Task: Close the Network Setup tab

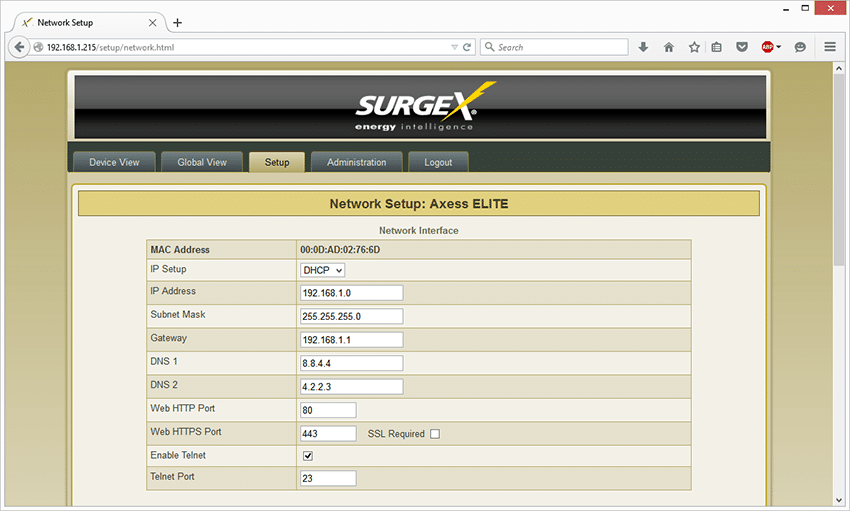Action: (153, 23)
